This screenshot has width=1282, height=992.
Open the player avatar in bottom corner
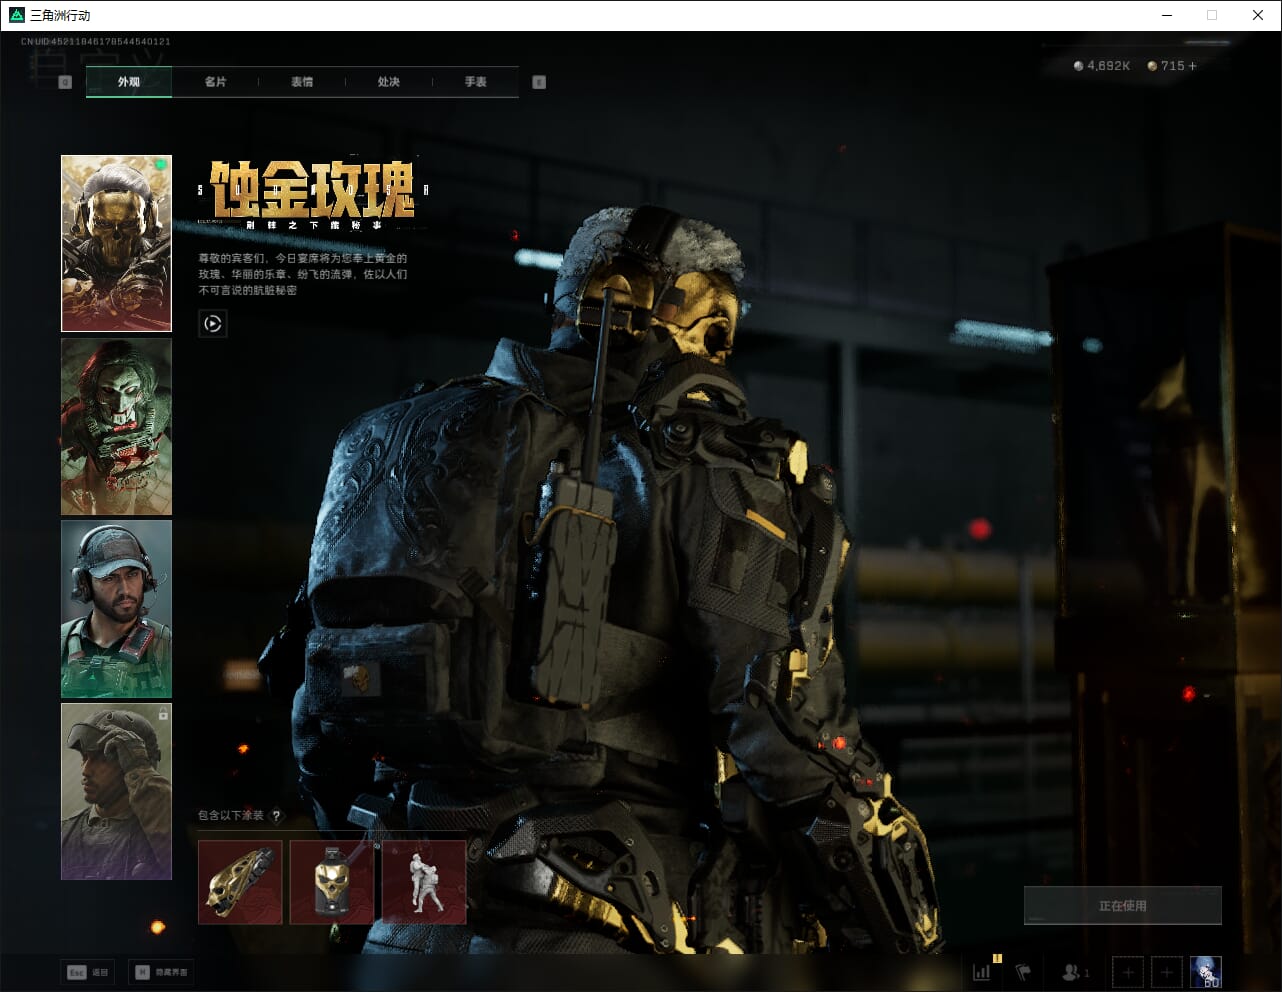[x=1206, y=971]
